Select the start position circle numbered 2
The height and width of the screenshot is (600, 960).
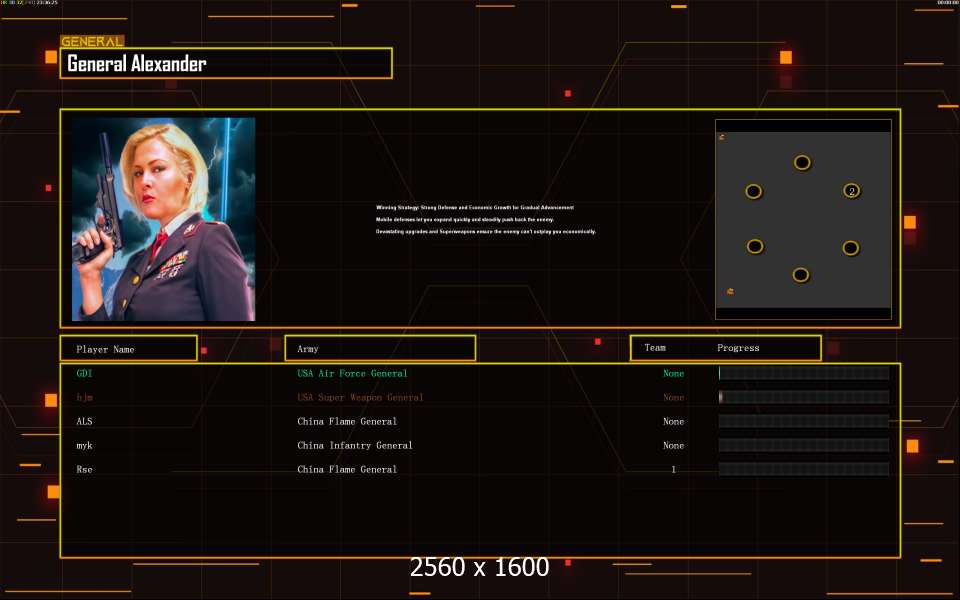tap(851, 191)
